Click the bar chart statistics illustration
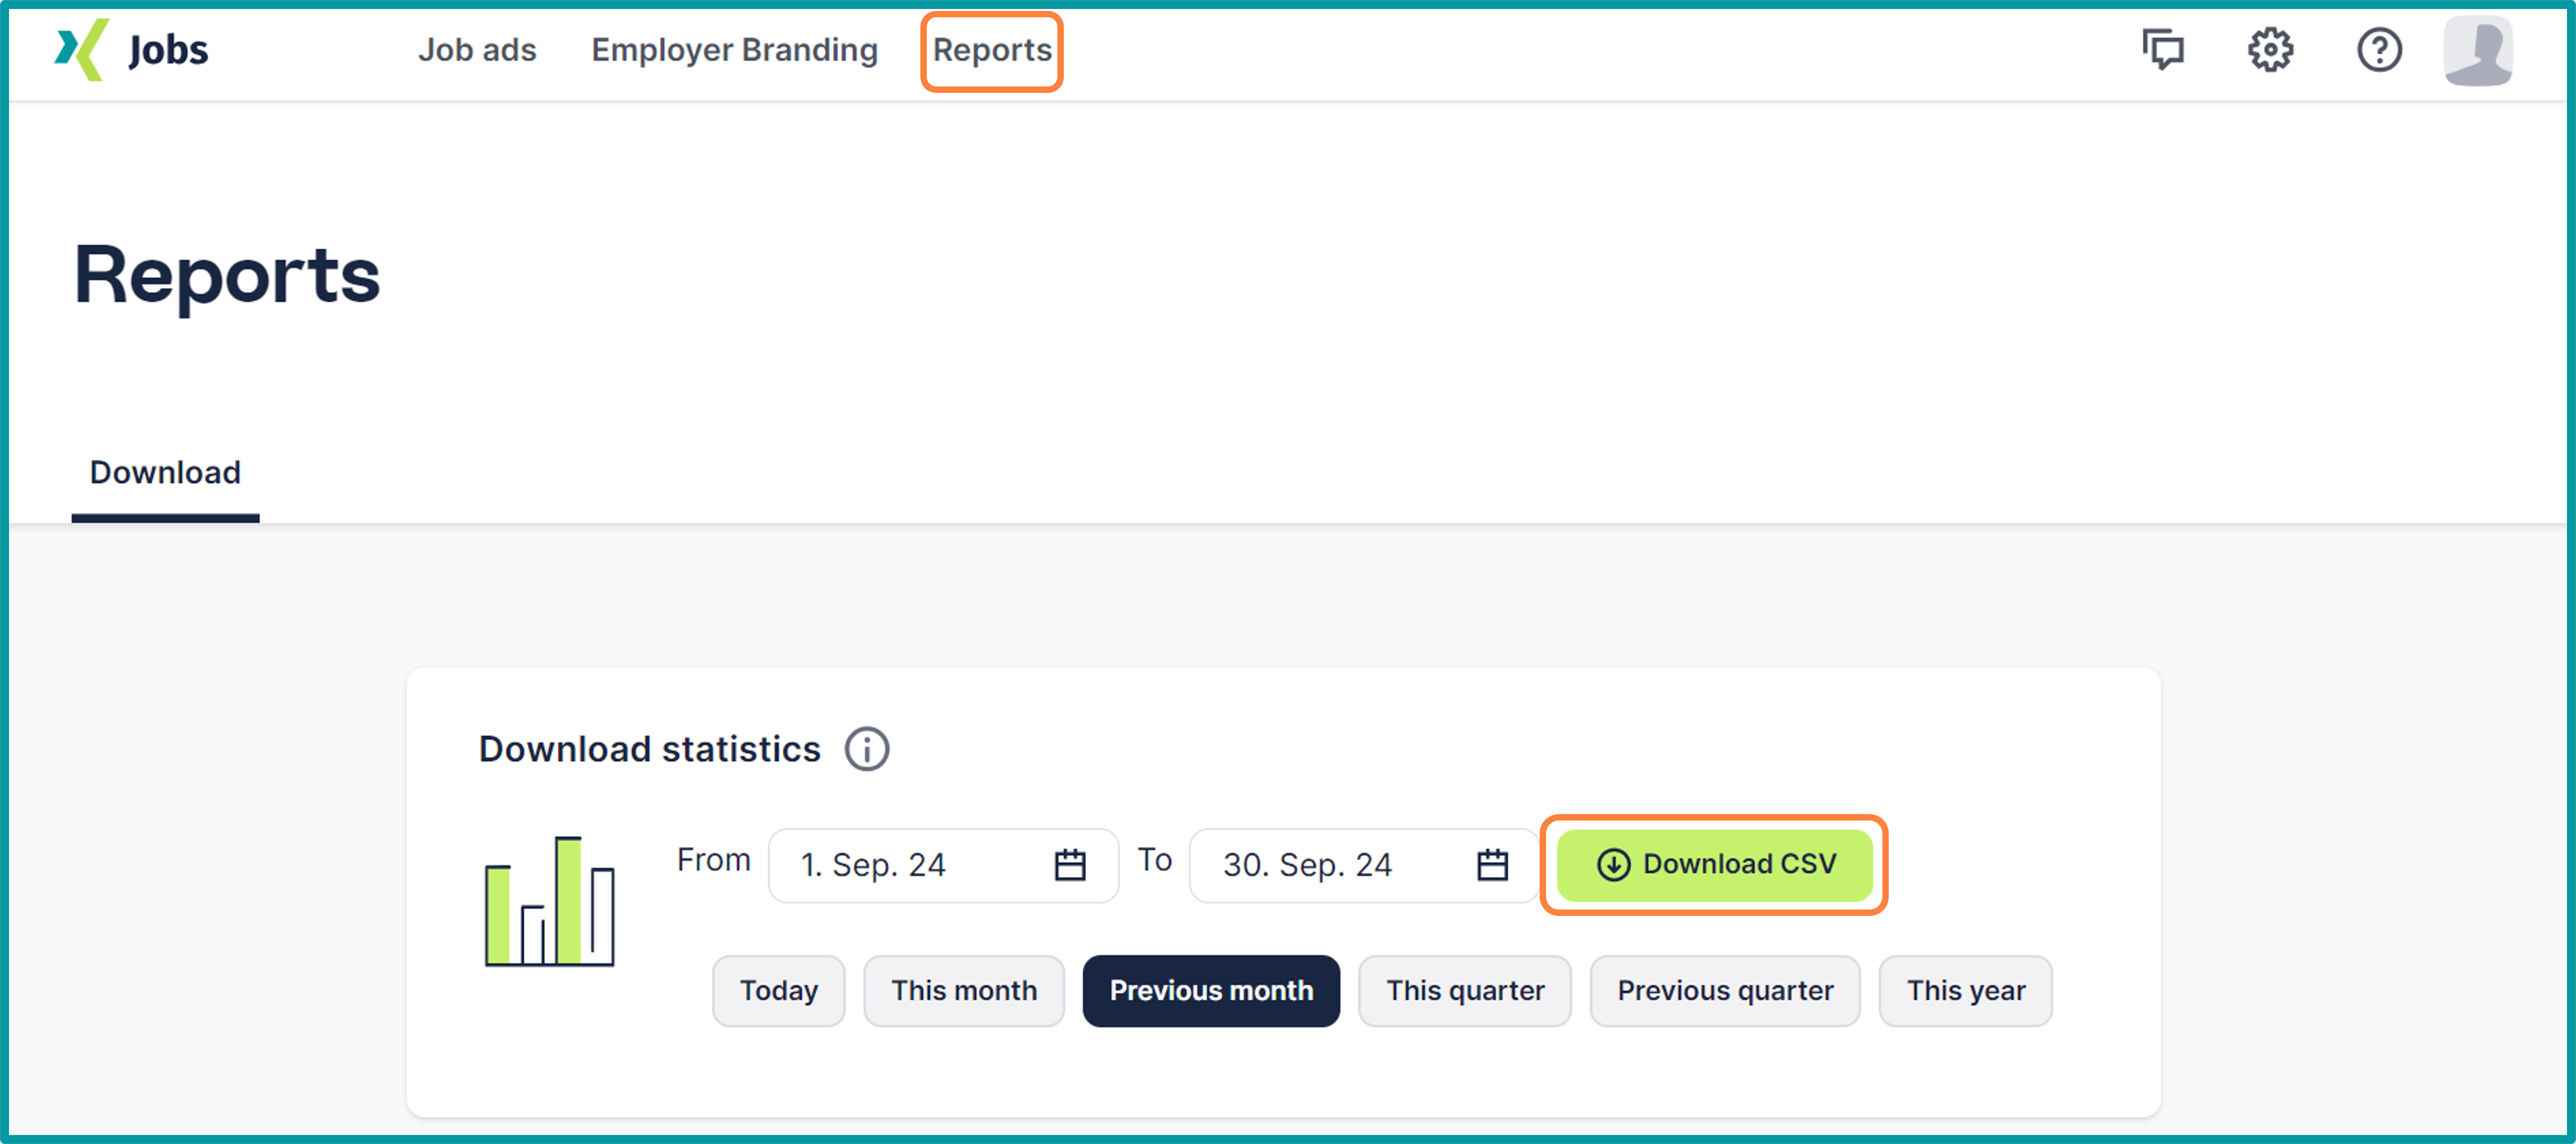This screenshot has width=2576, height=1144. tap(549, 902)
